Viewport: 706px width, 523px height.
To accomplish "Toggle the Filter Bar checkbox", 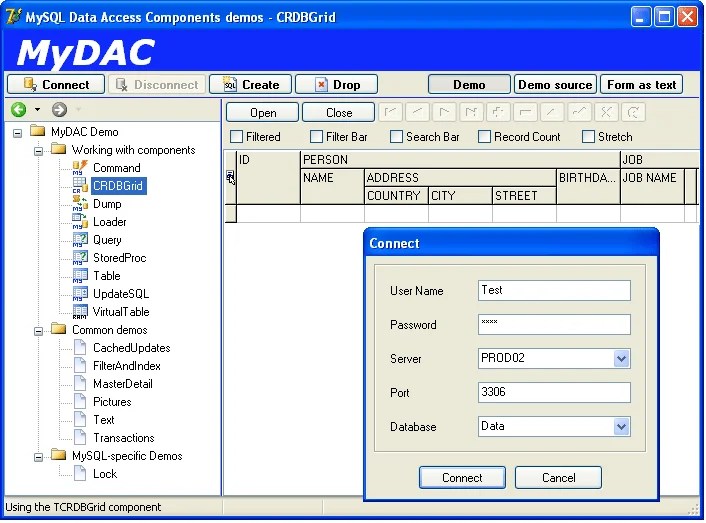I will [x=317, y=136].
